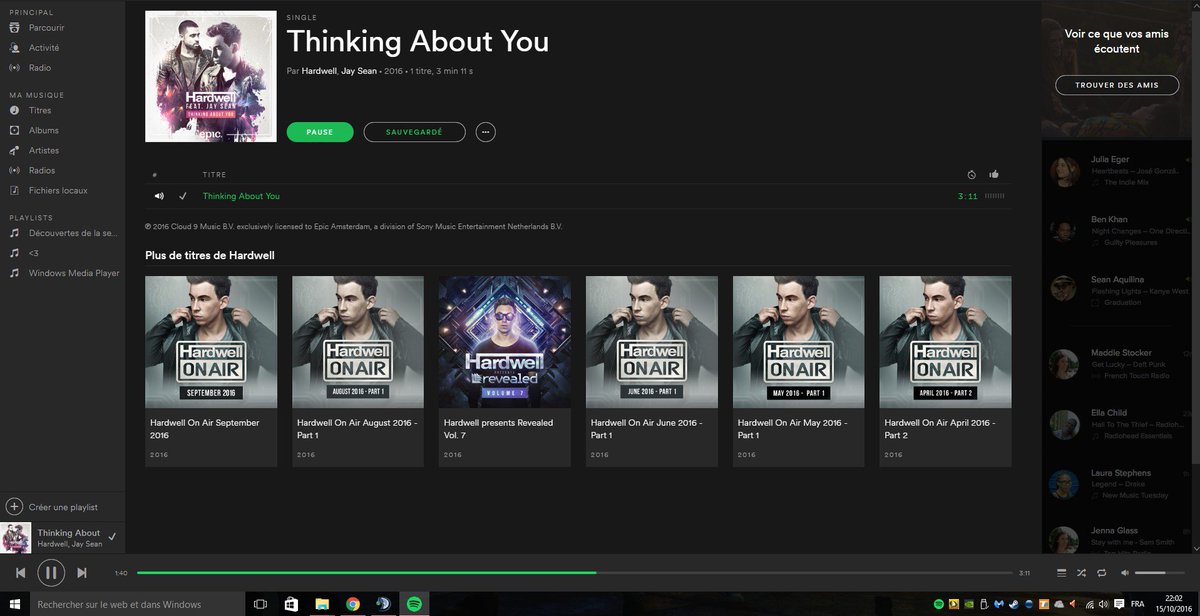
Task: Pause playback with the round player button
Action: pos(51,573)
